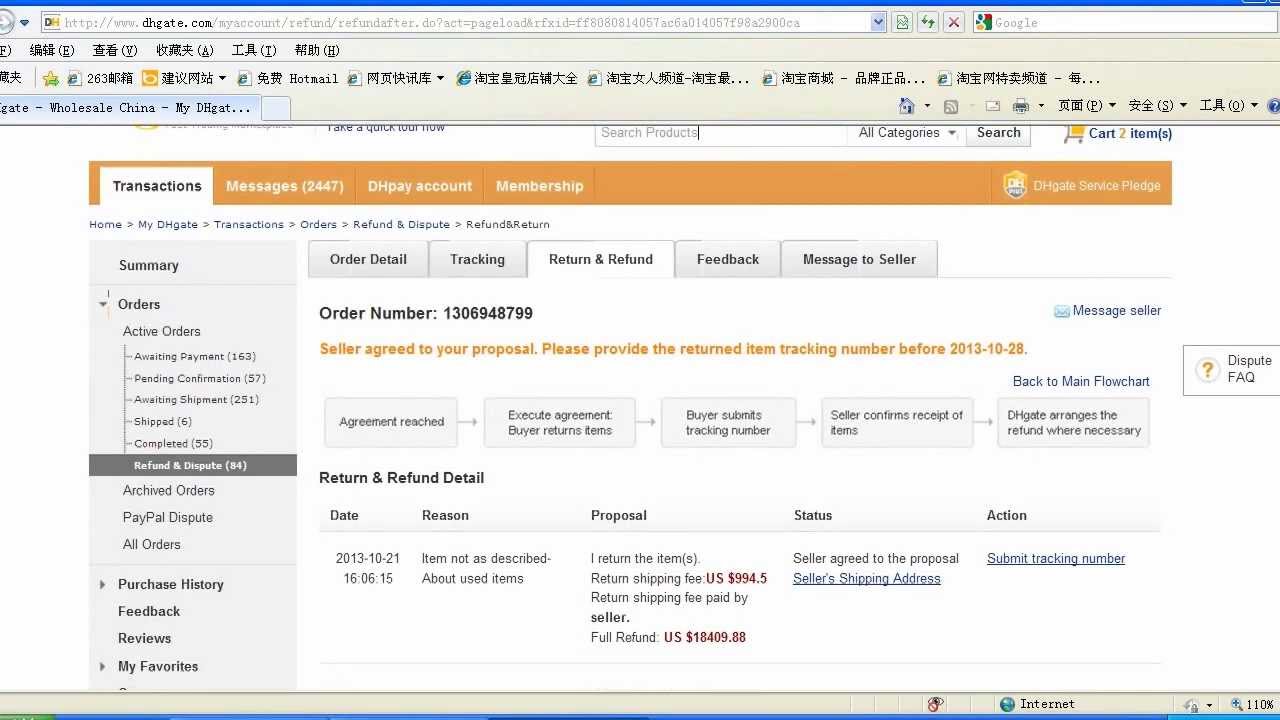Click the Submit tracking number link

pos(1056,559)
